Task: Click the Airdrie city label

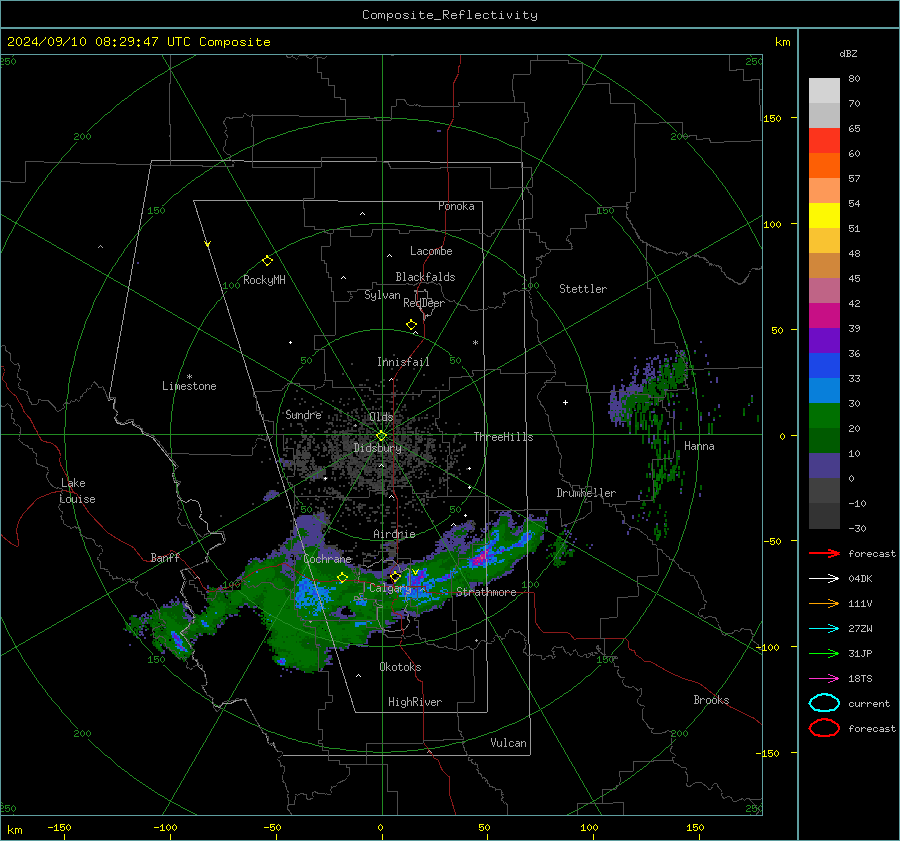Action: tap(394, 534)
